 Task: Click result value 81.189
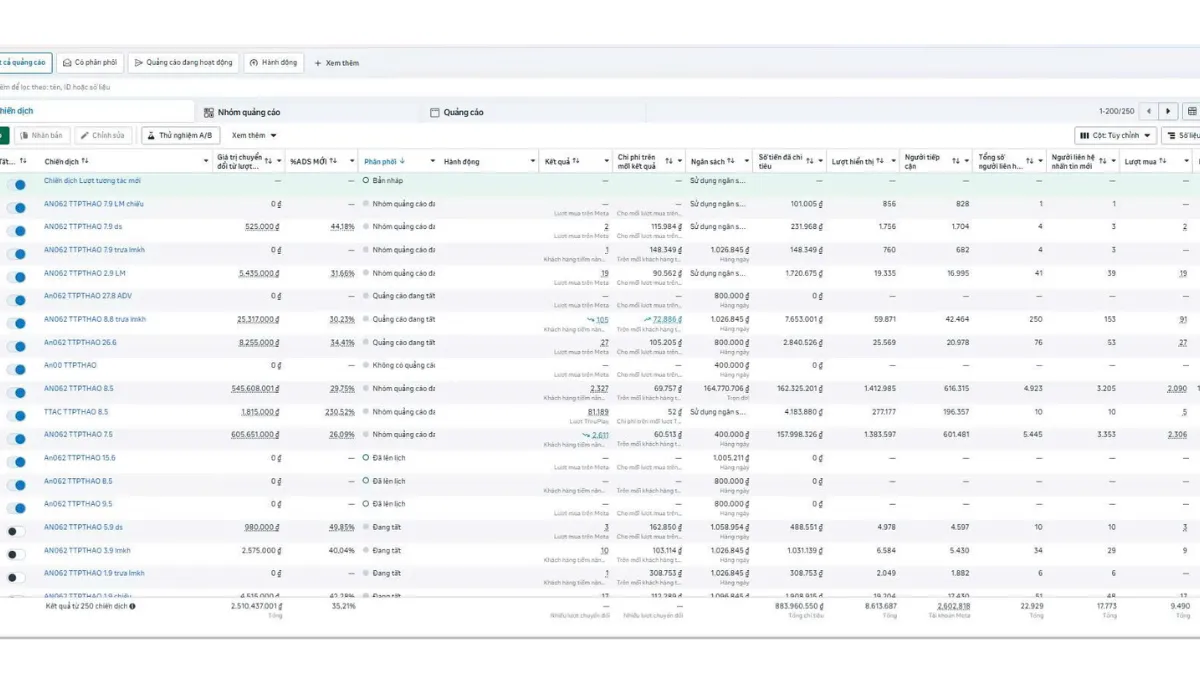tap(598, 411)
